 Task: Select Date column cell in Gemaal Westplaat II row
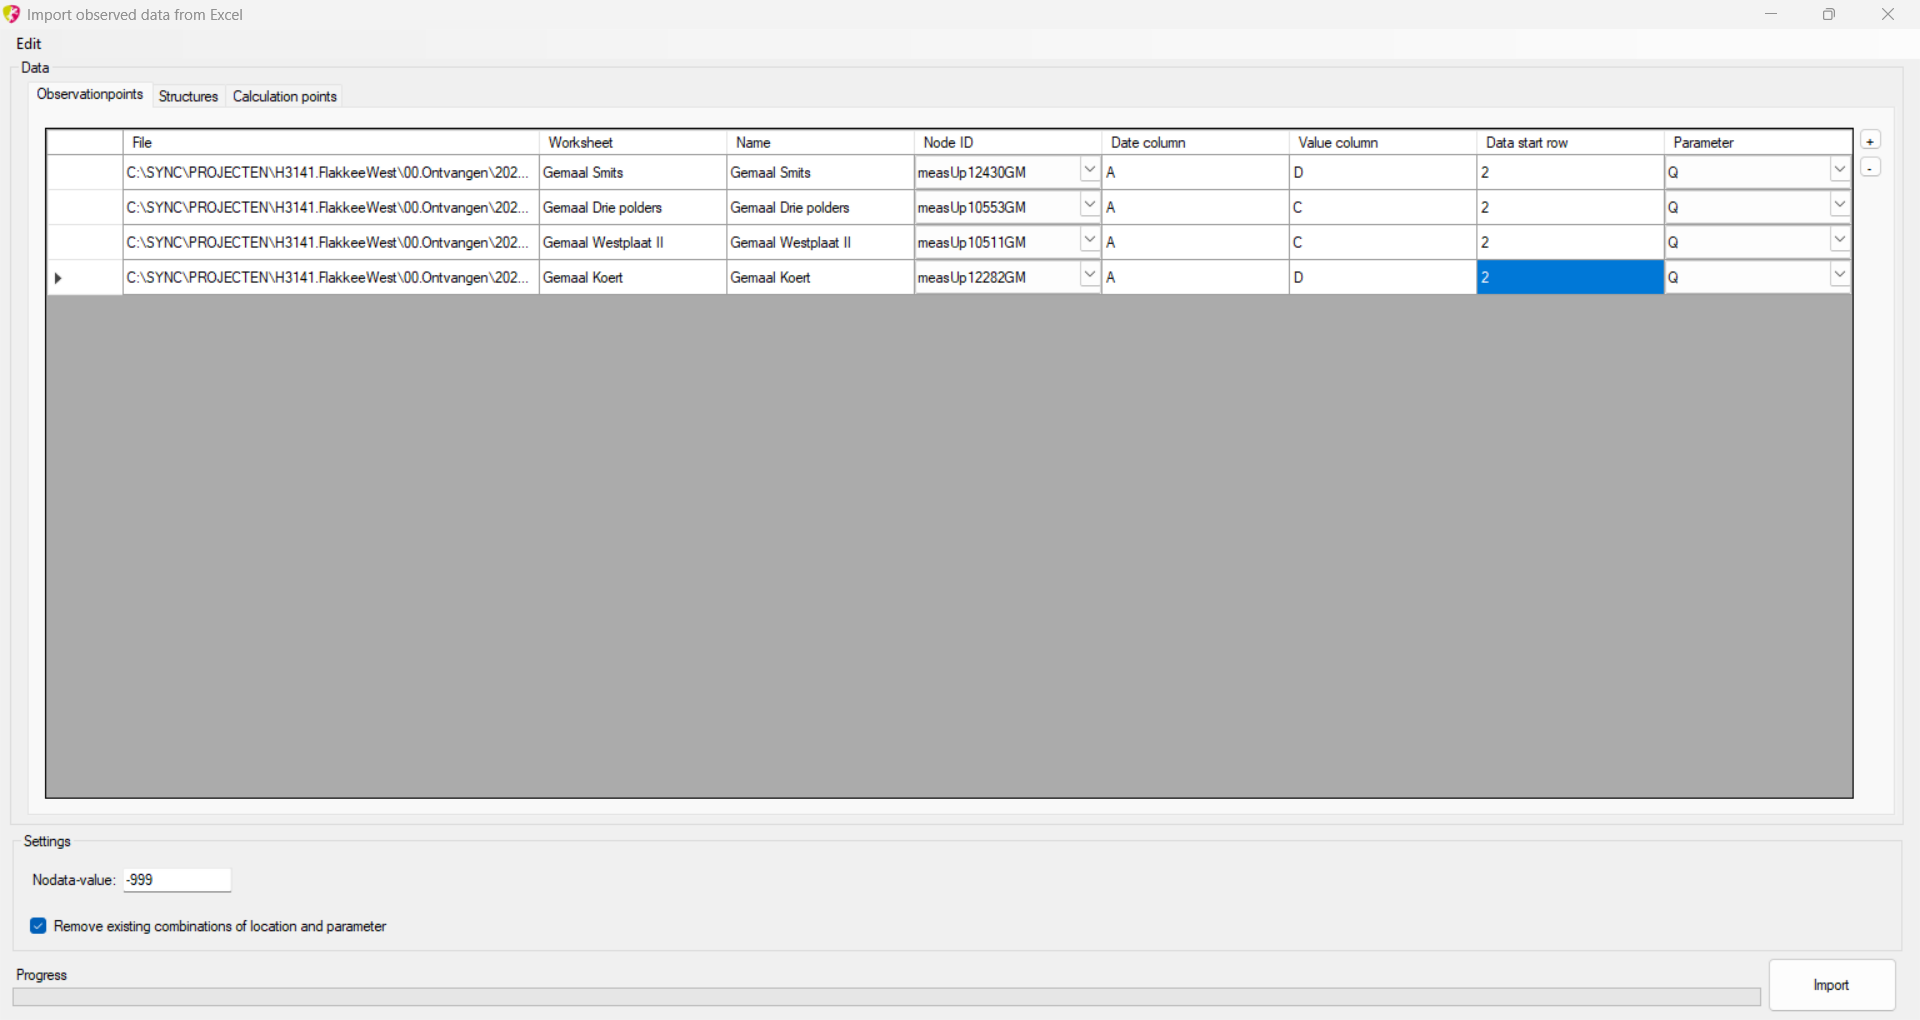point(1194,242)
